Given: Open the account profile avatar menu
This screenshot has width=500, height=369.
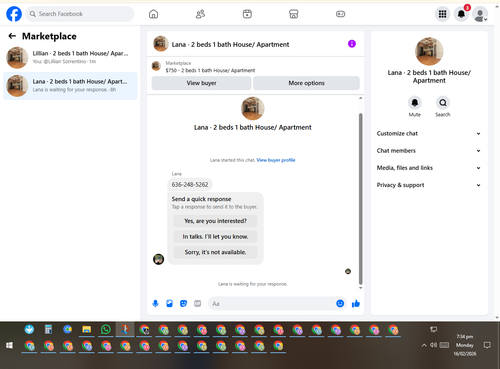Looking at the screenshot, I should pyautogui.click(x=480, y=14).
